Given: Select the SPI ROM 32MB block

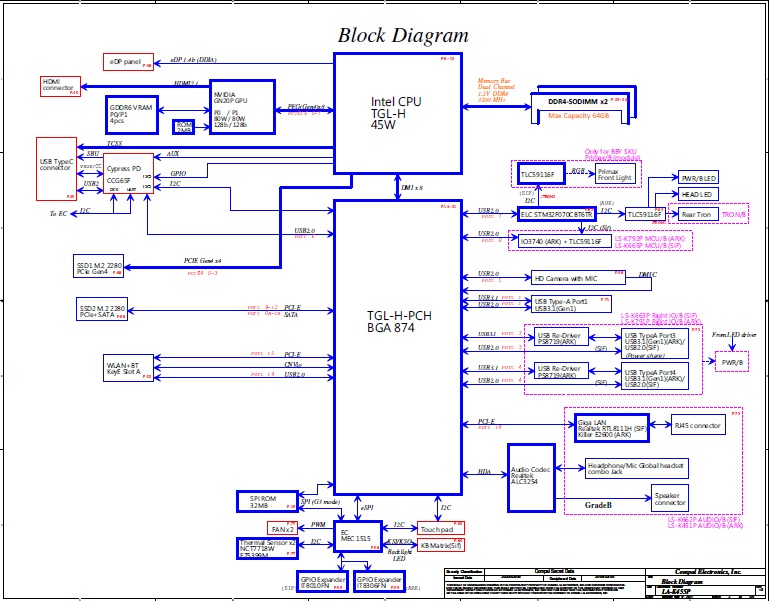Looking at the screenshot, I should [x=263, y=501].
